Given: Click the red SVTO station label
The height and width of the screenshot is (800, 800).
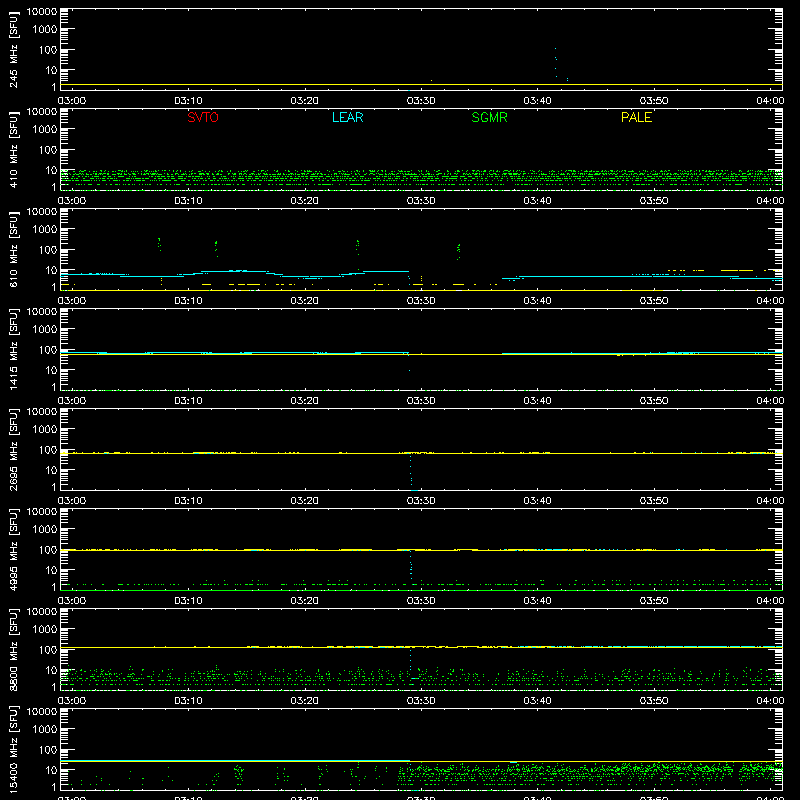Looking at the screenshot, I should pyautogui.click(x=203, y=117).
